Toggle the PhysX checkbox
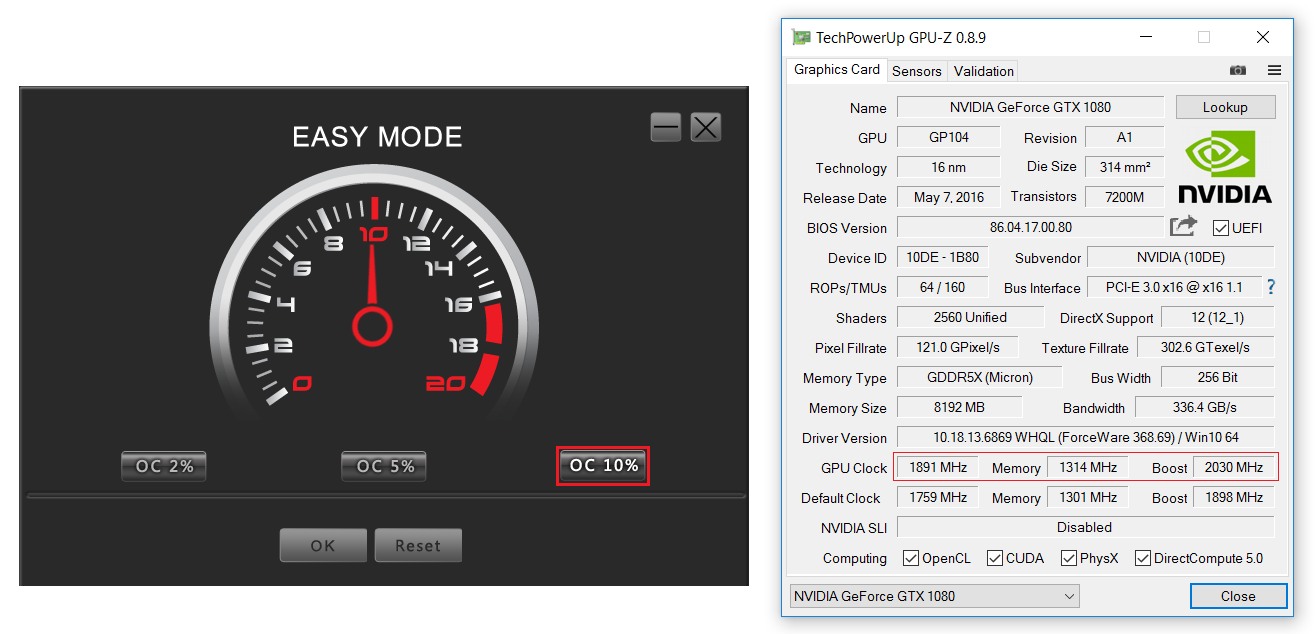Screen dimensions: 1316x634 coord(1069,558)
